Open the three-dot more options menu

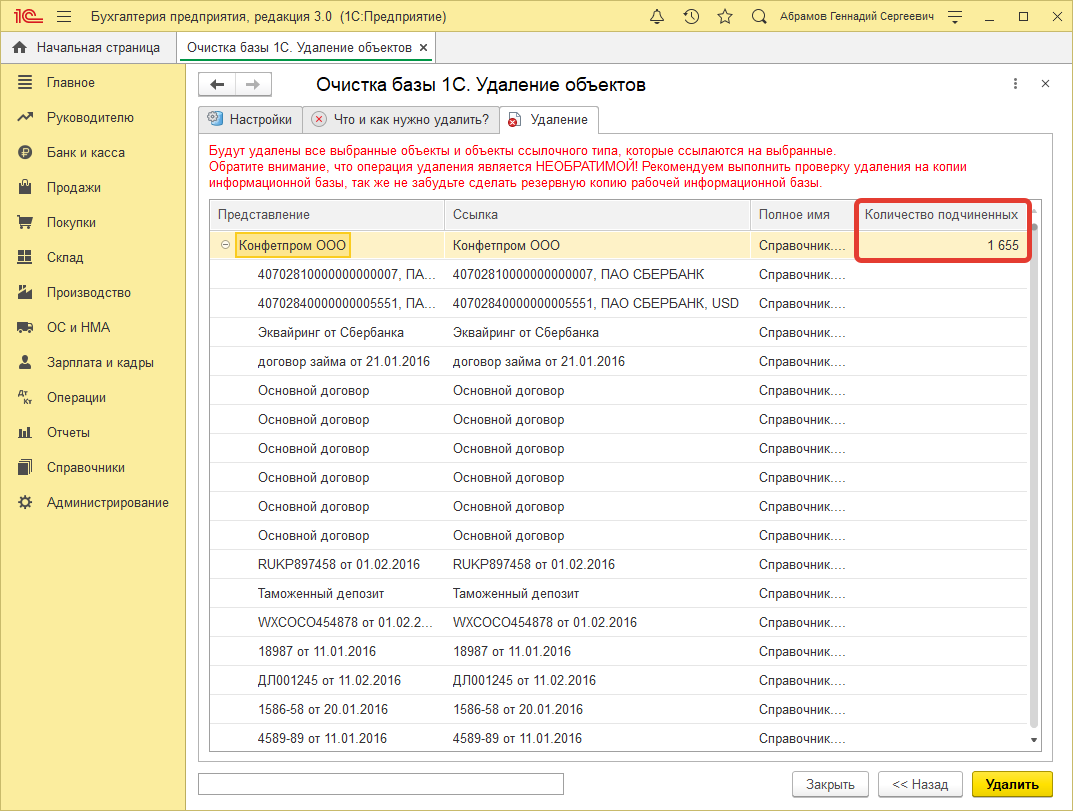(1015, 85)
